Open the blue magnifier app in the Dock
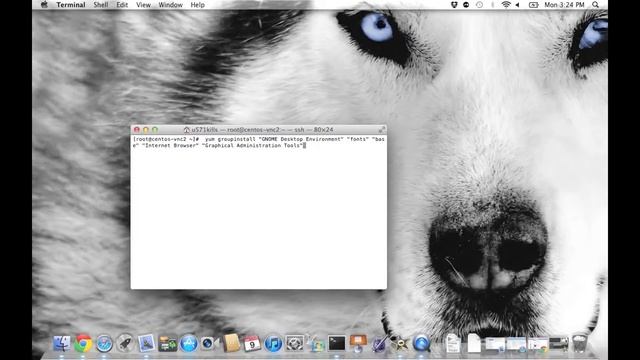The height and width of the screenshot is (360, 640). click(x=421, y=343)
